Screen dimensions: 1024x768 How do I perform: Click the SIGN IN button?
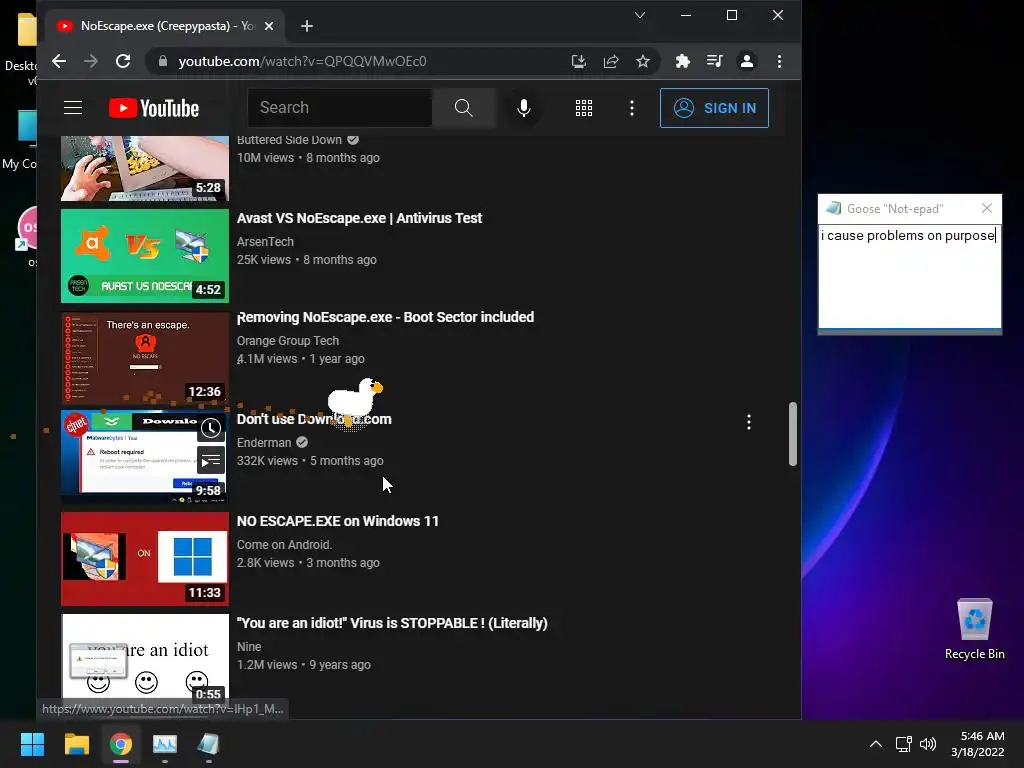714,108
